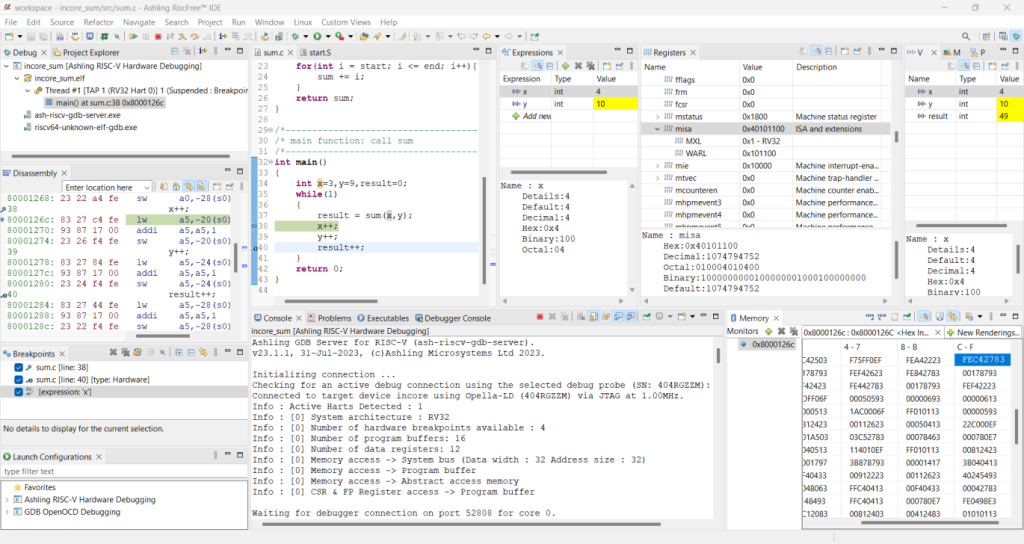Click the Resume debug button in toolbar
The height and width of the screenshot is (544, 1024).
133,37
